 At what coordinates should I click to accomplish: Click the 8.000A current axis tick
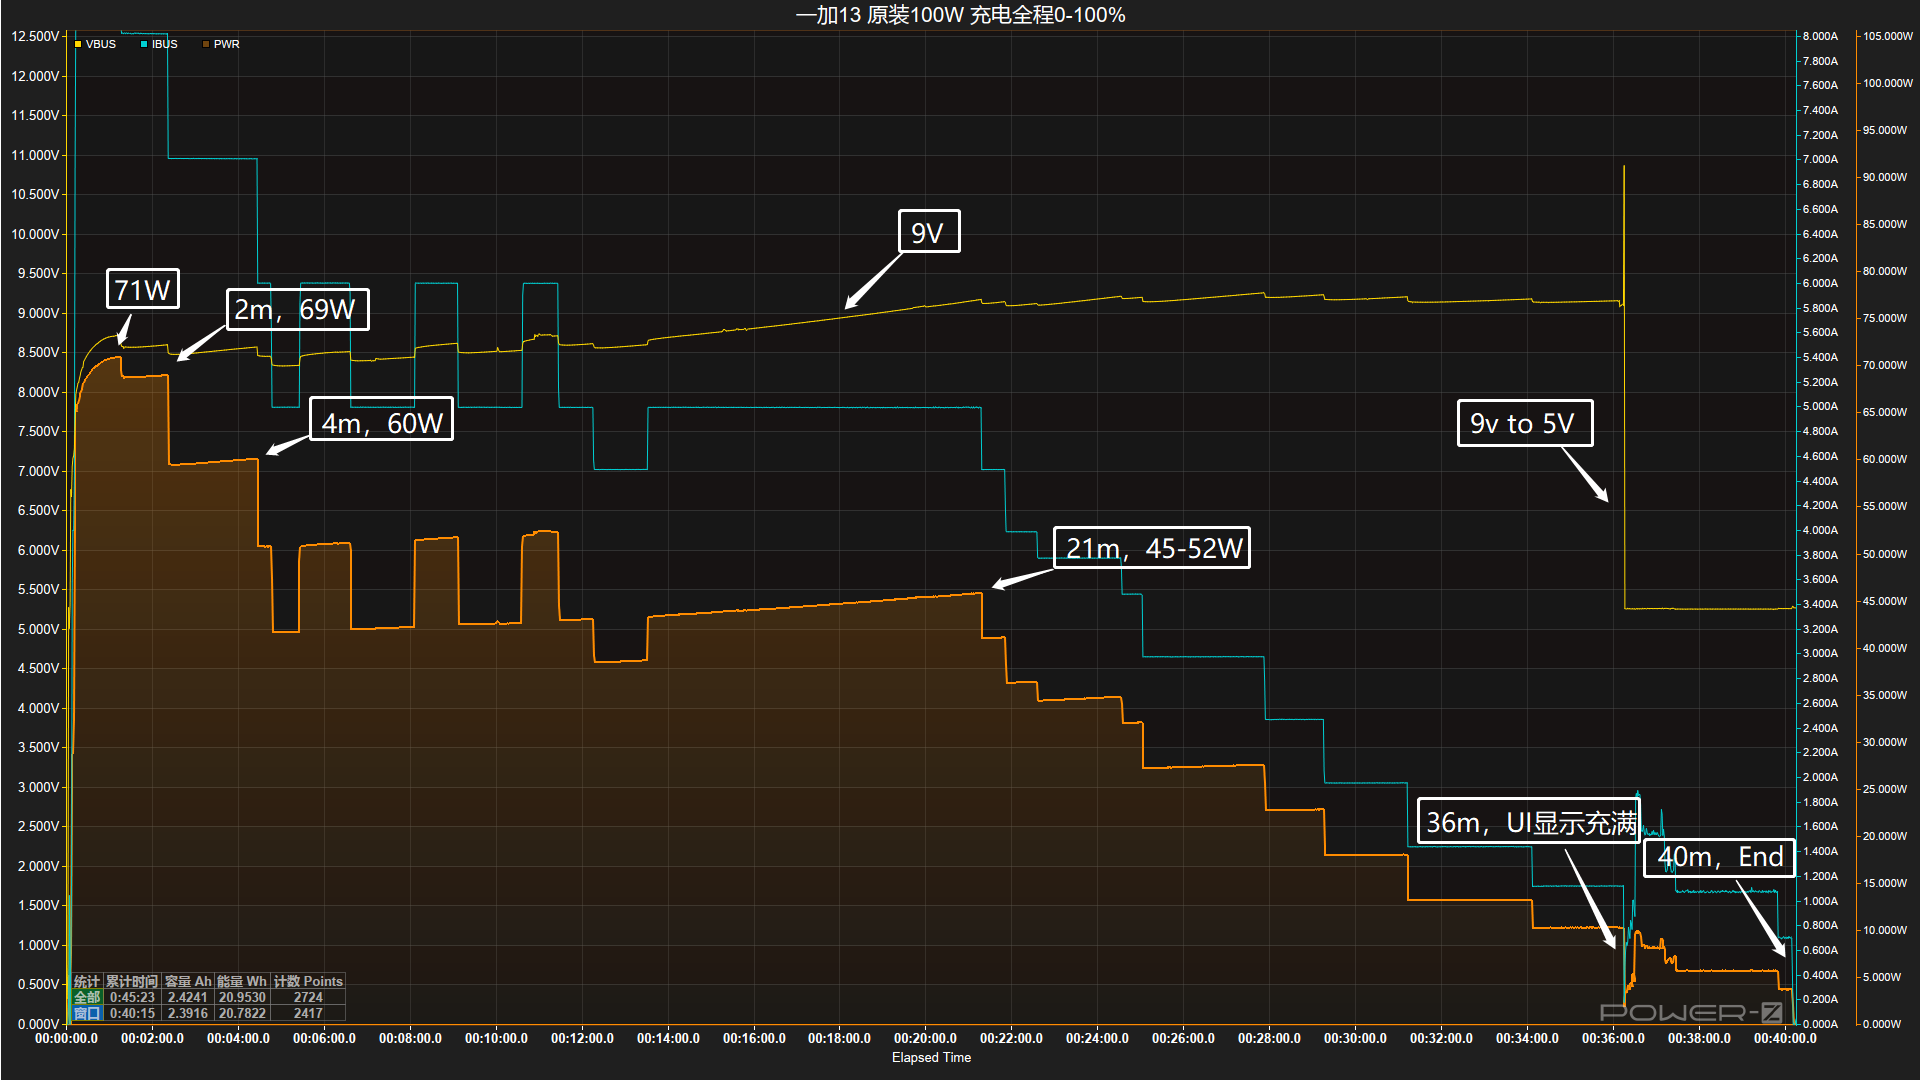click(1820, 36)
